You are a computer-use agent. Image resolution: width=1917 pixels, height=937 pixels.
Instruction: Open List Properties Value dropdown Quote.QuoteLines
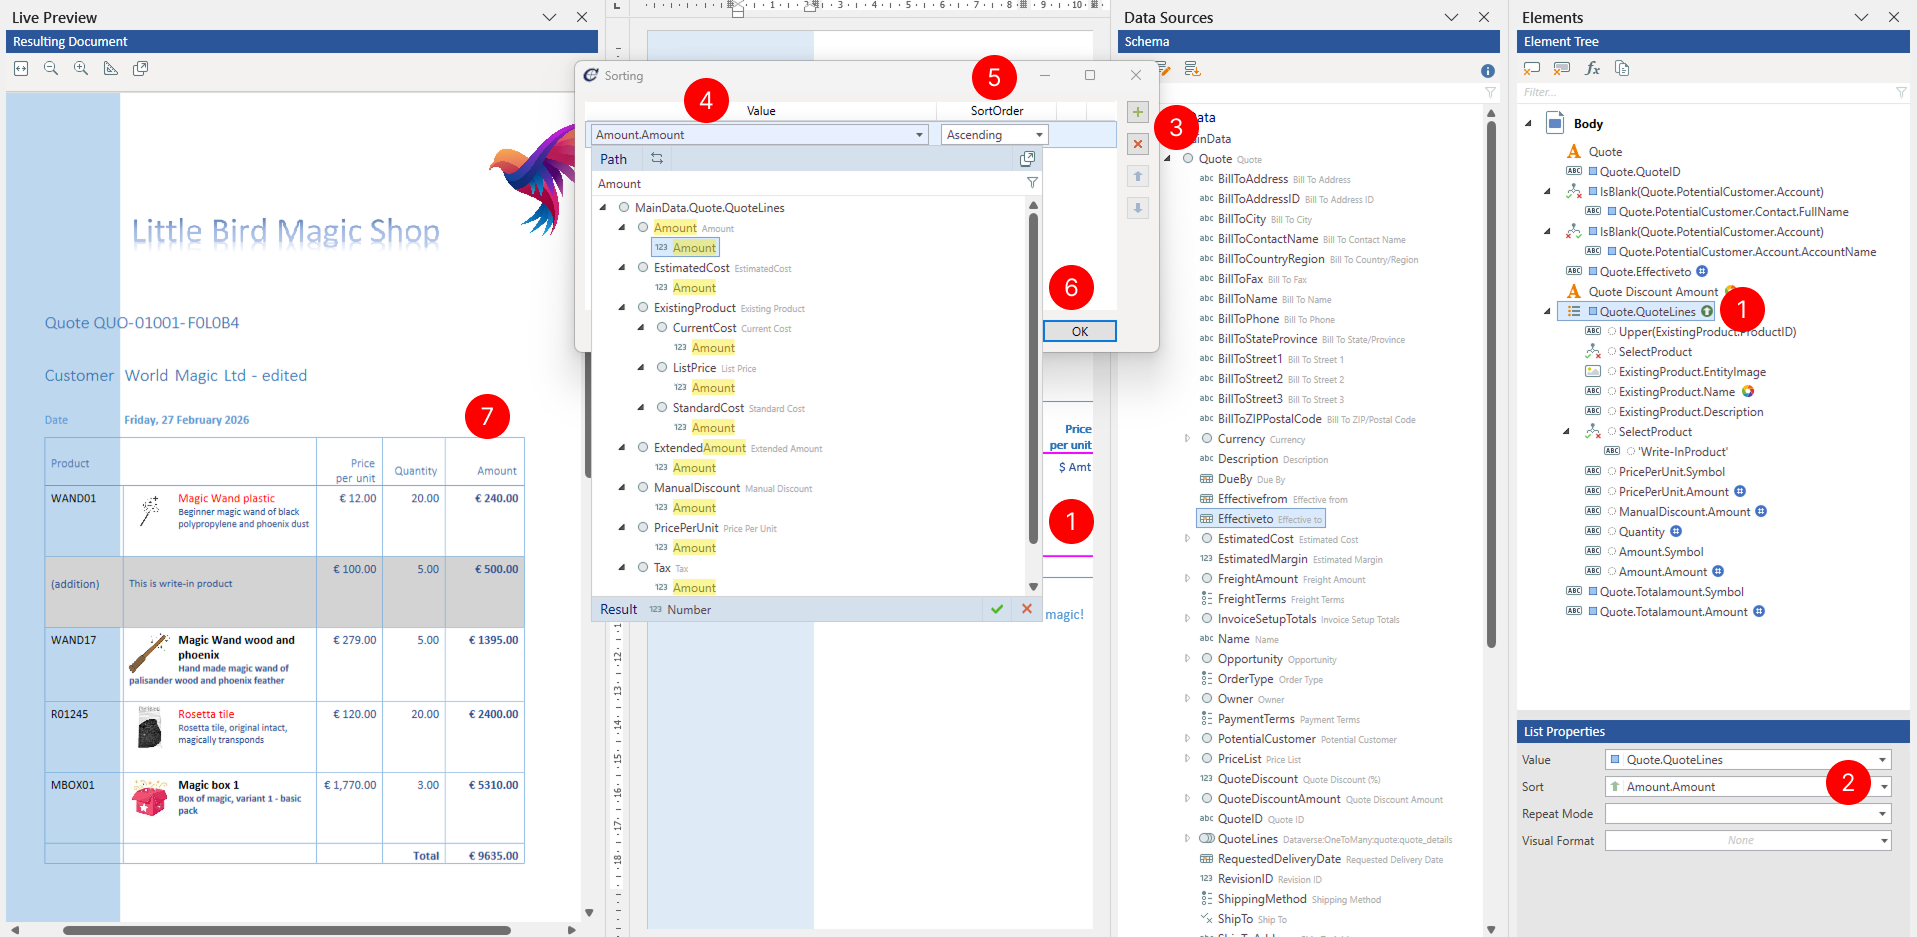tap(1882, 760)
